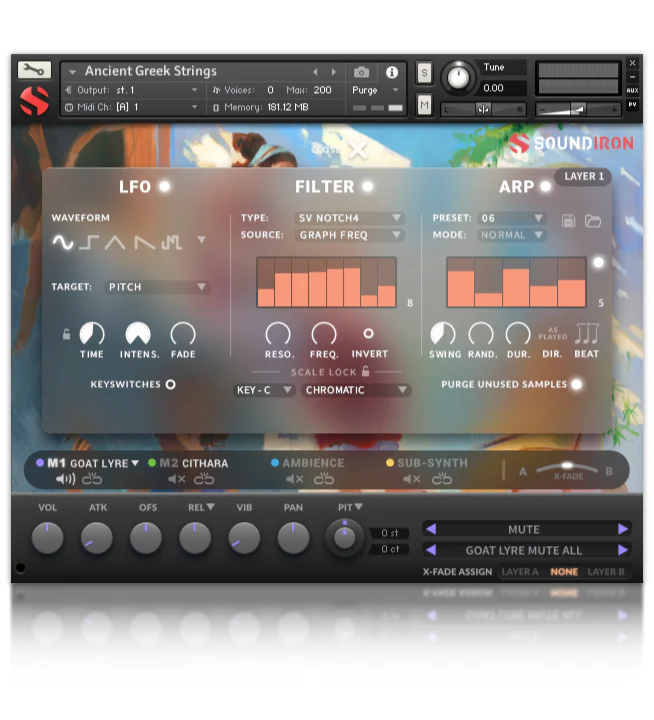Viewport: 654px width, 720px height.
Task: Expand the LFO Target Pitch dropdown
Action: tap(157, 287)
